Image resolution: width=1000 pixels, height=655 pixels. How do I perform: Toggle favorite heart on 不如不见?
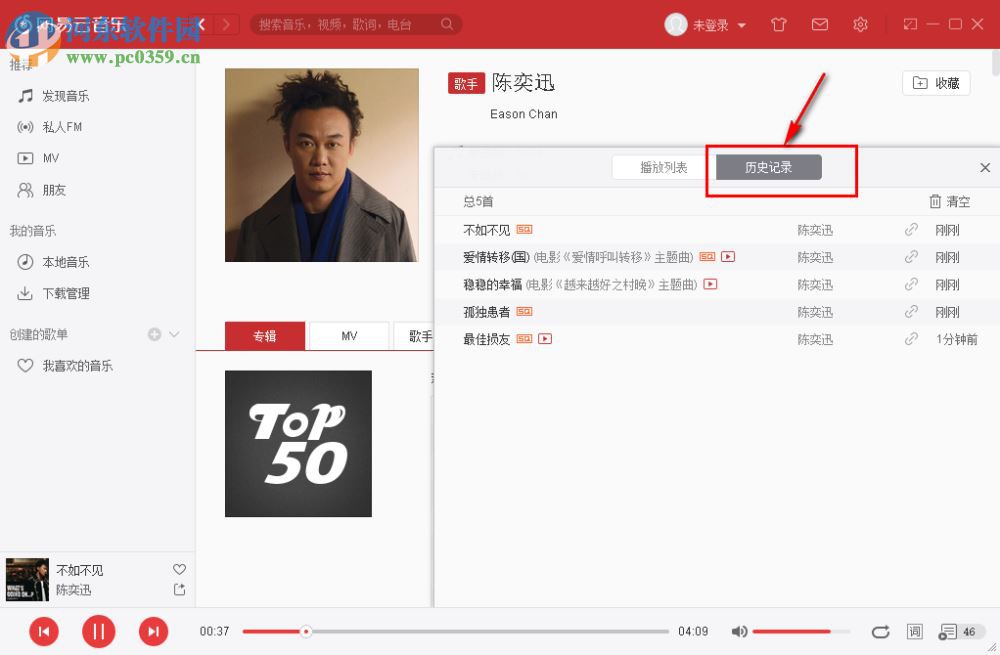point(179,569)
